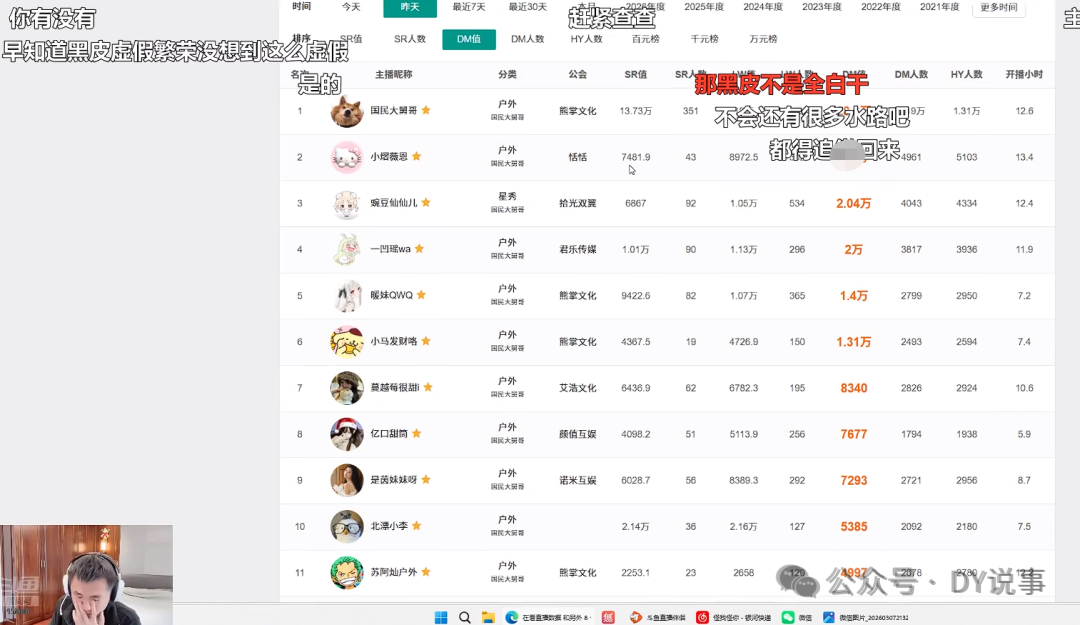This screenshot has height=625, width=1080.
Task: Click 国民大舅哥's dog avatar
Action: click(x=347, y=111)
